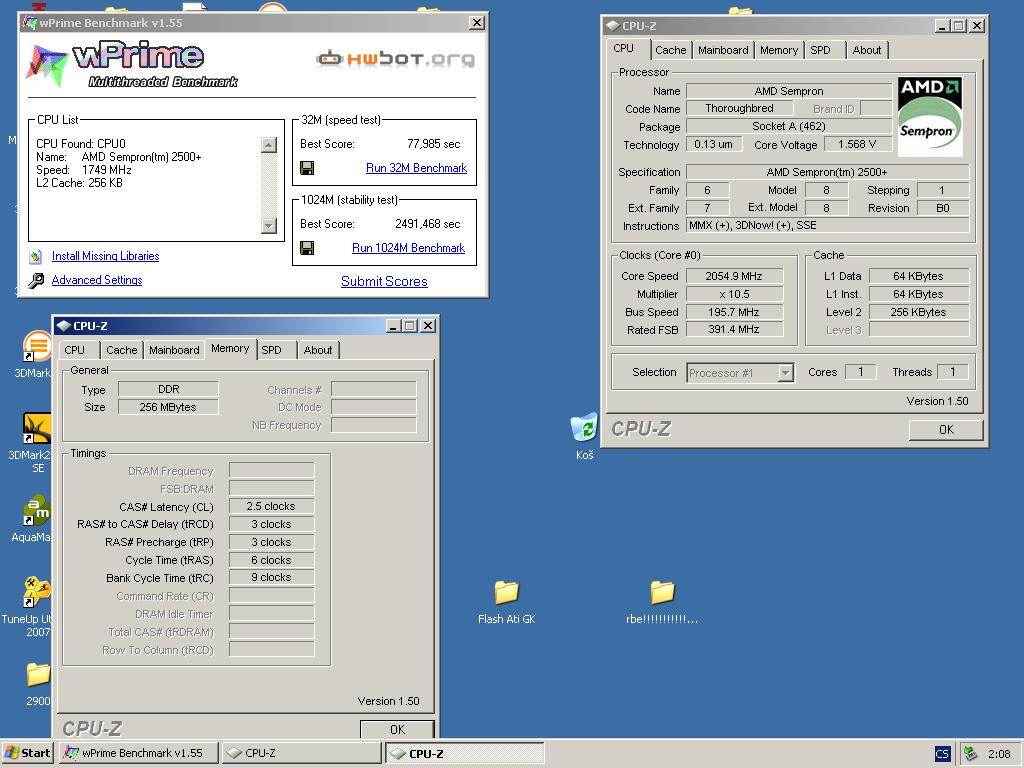
Task: Click the clock showing 2:08
Action: 999,754
